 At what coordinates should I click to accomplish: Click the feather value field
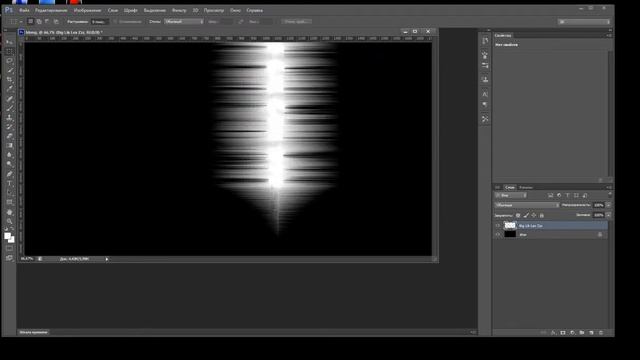pos(99,22)
